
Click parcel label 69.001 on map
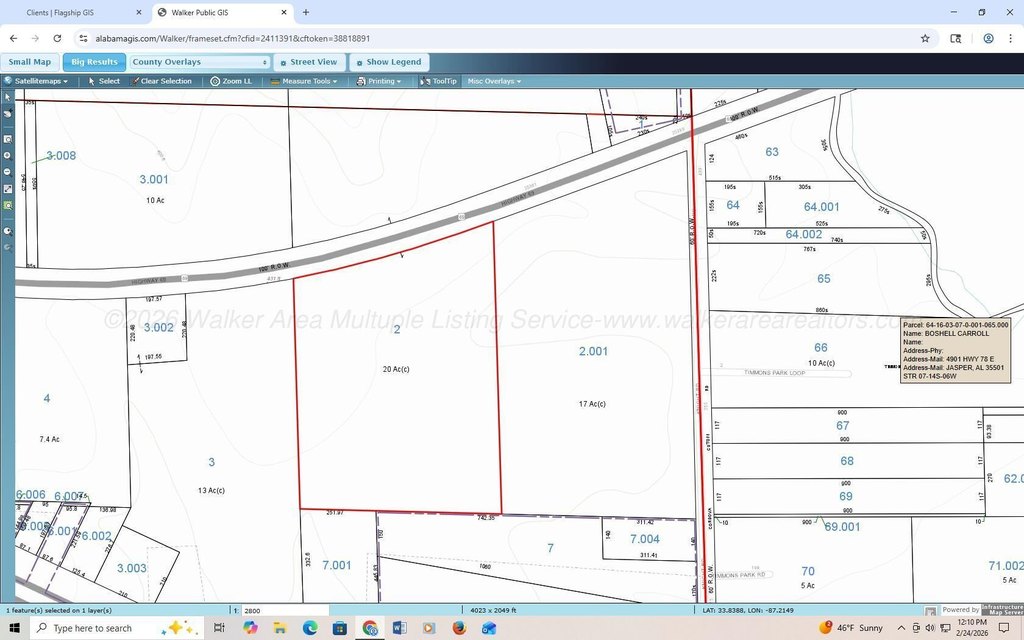tap(842, 526)
